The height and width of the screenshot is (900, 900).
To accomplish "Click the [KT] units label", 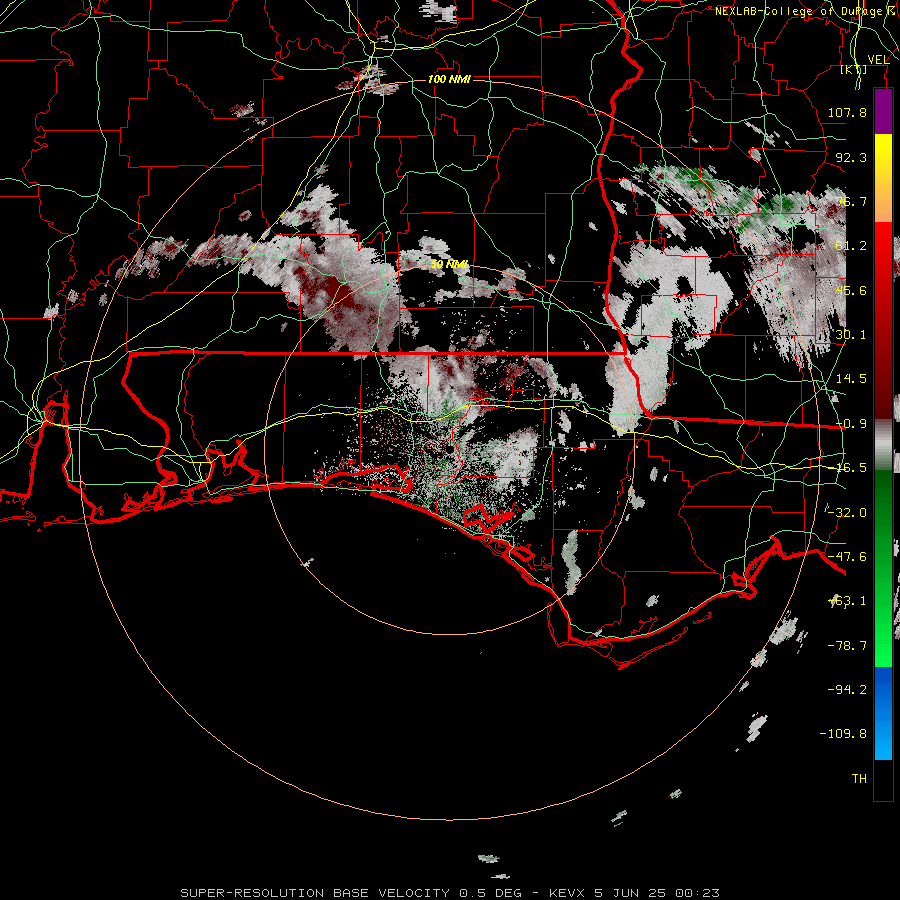I will [x=854, y=69].
